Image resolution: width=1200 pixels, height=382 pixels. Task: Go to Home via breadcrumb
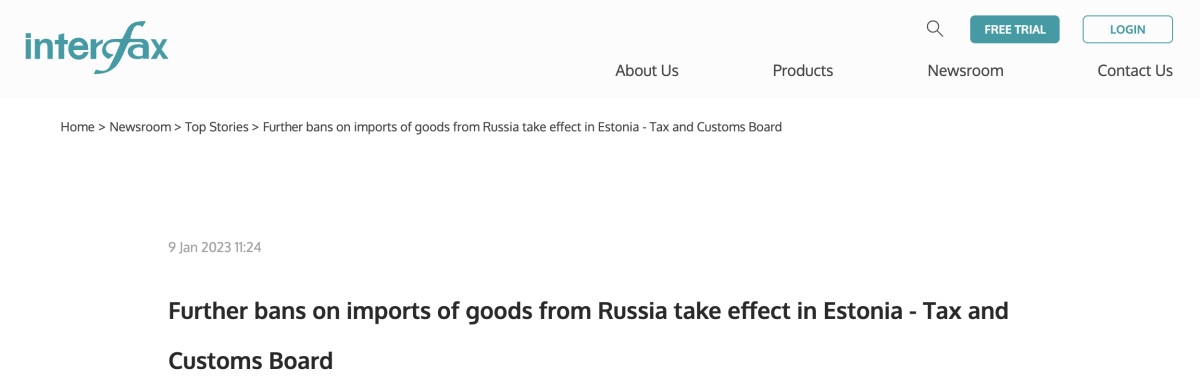point(77,127)
